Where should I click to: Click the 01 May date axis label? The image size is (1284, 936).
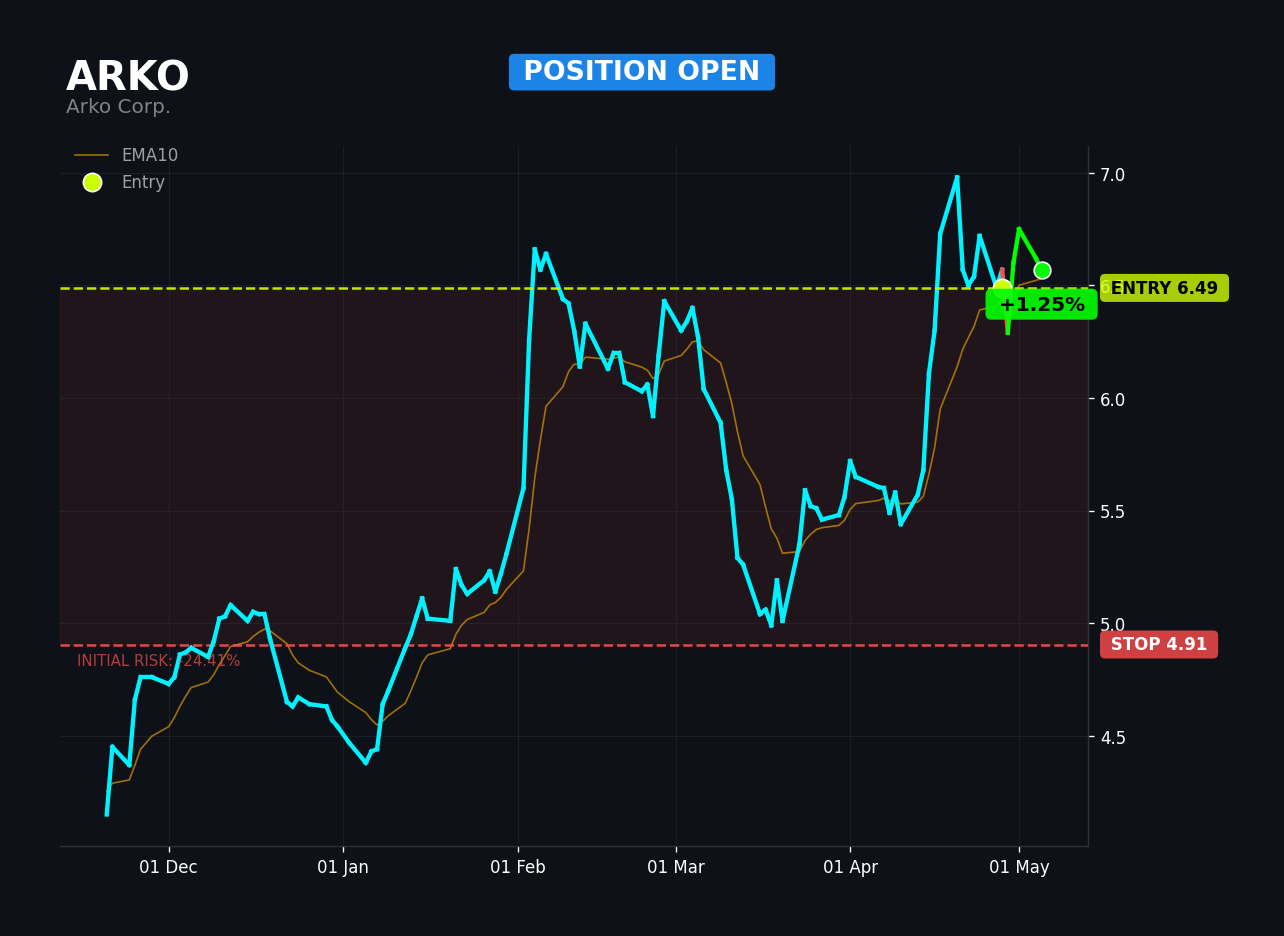tap(1019, 867)
